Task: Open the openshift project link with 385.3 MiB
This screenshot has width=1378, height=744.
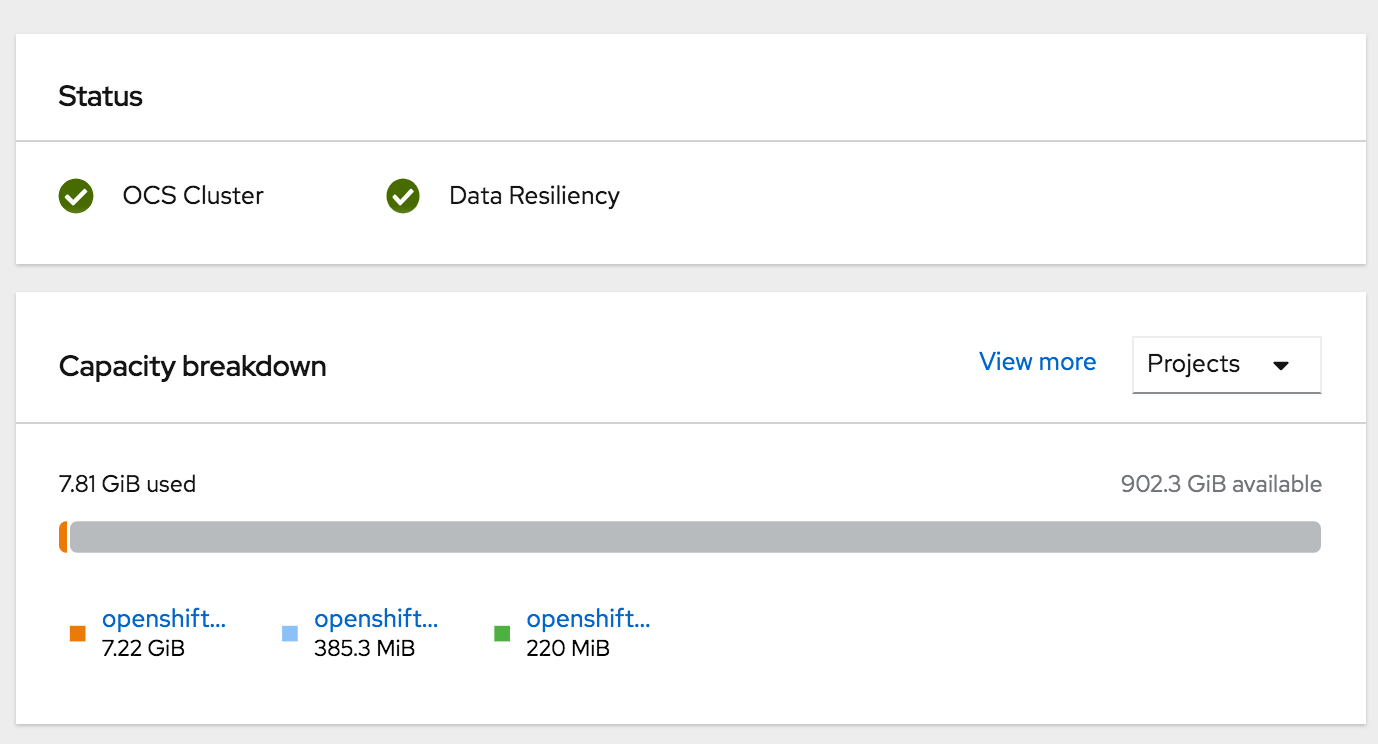Action: point(376,619)
